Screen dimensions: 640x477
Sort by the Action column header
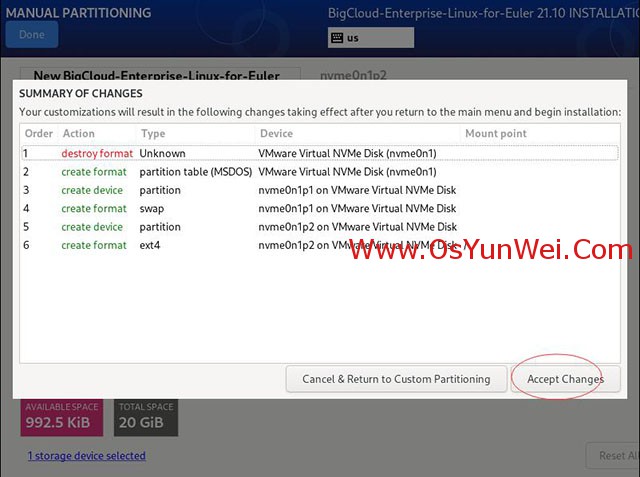pos(97,133)
